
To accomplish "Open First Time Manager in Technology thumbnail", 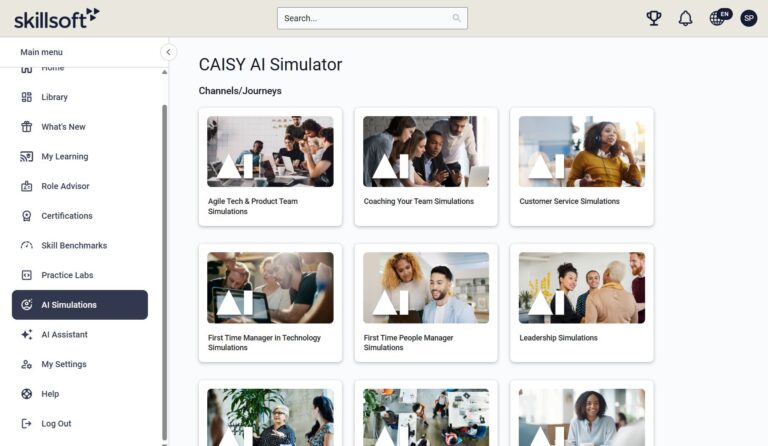I will pyautogui.click(x=270, y=288).
